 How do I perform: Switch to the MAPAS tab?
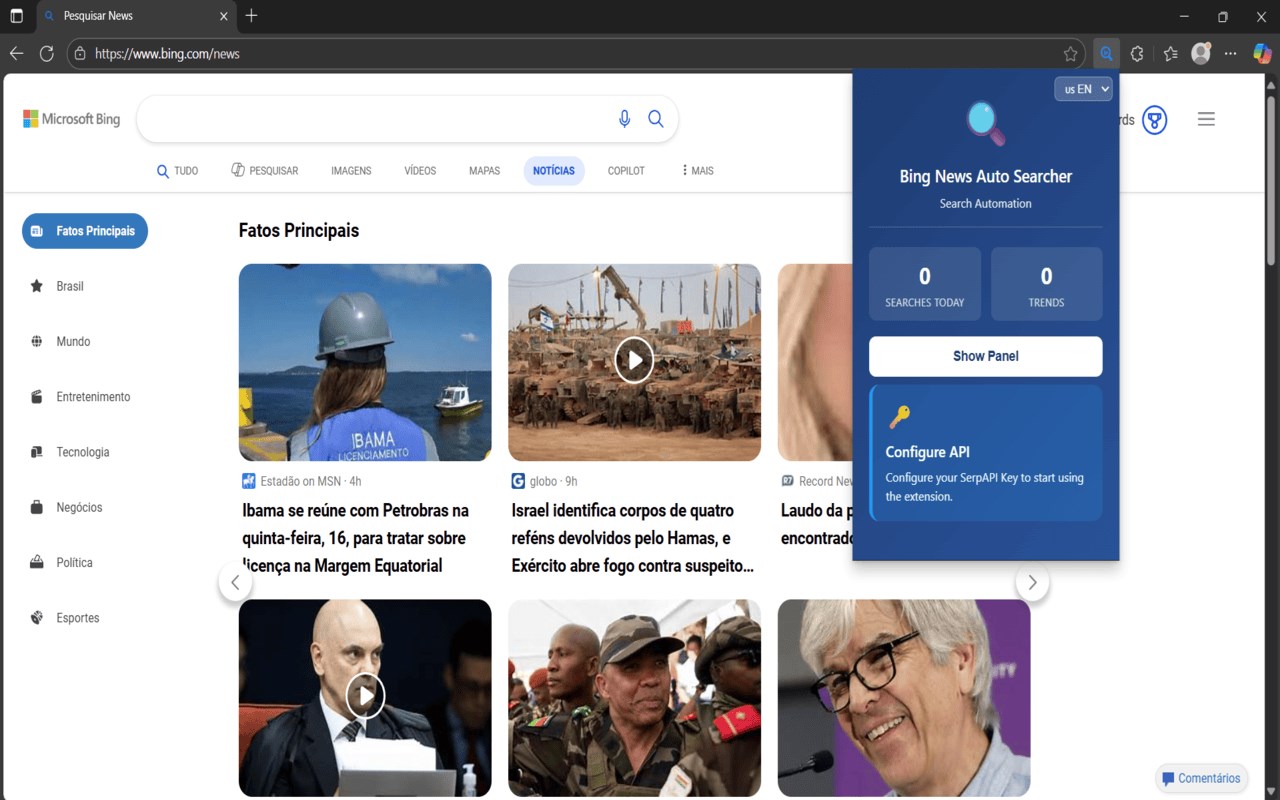click(x=484, y=171)
